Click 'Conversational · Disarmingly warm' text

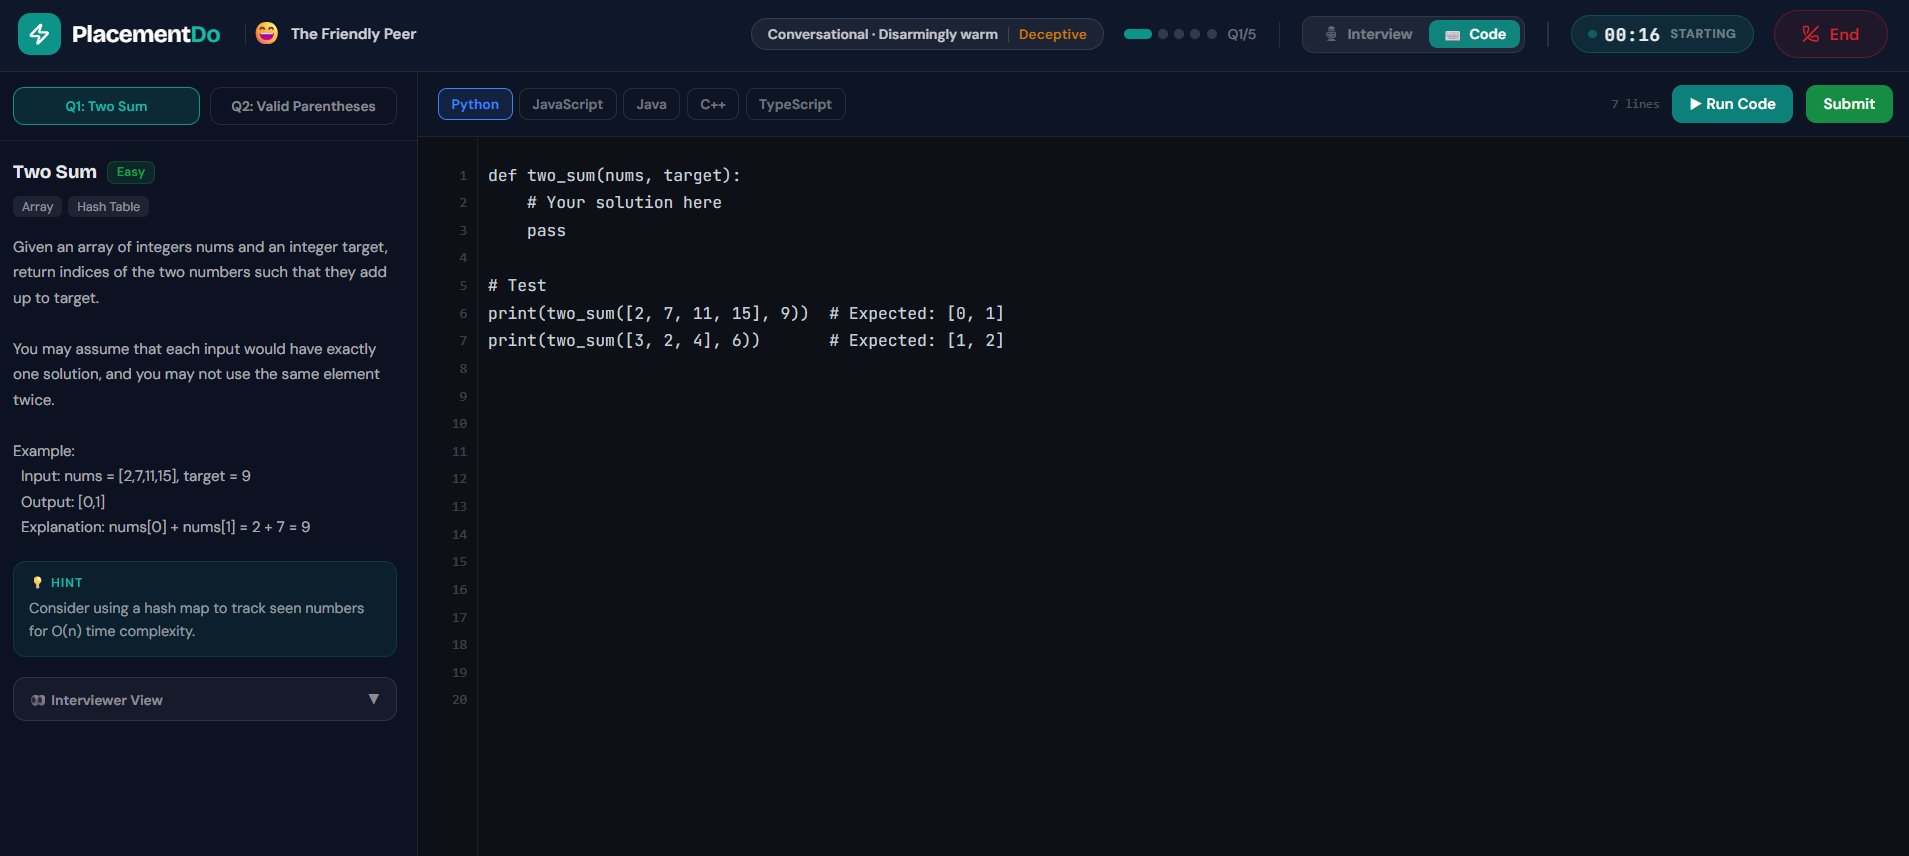(x=882, y=34)
